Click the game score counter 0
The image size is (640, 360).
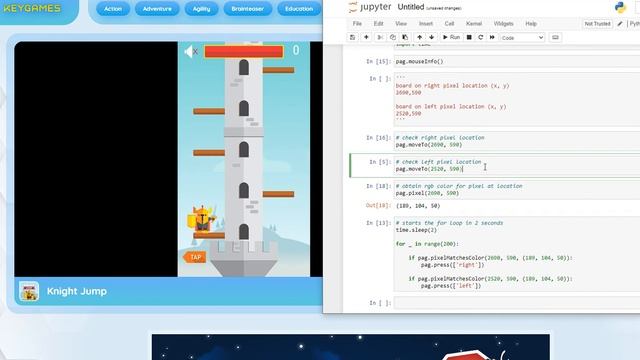coord(296,50)
